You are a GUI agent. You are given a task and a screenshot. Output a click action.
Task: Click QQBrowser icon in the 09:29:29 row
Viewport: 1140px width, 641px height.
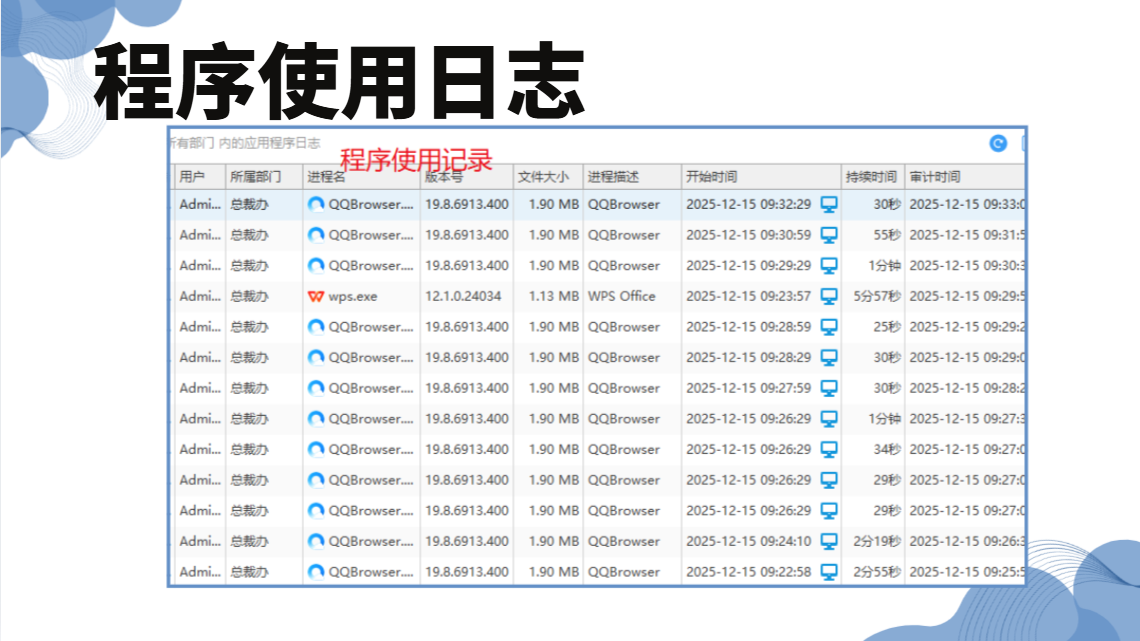pos(316,266)
